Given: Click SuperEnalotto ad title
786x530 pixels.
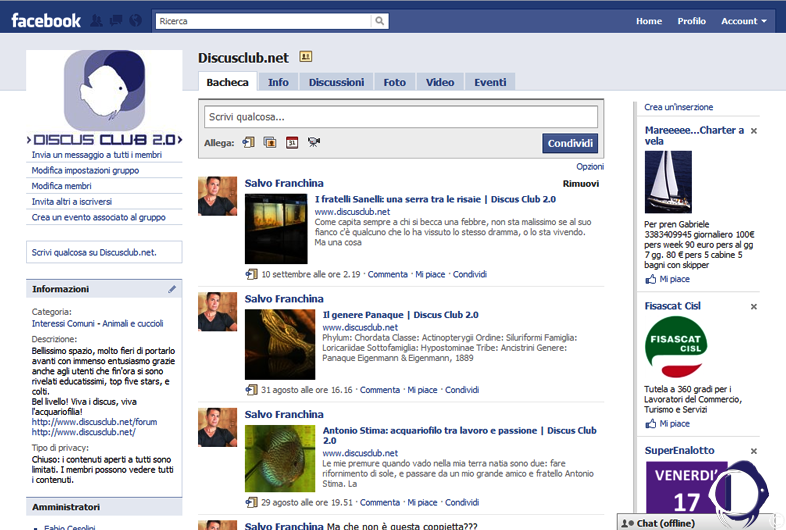Looking at the screenshot, I should click(x=679, y=450).
